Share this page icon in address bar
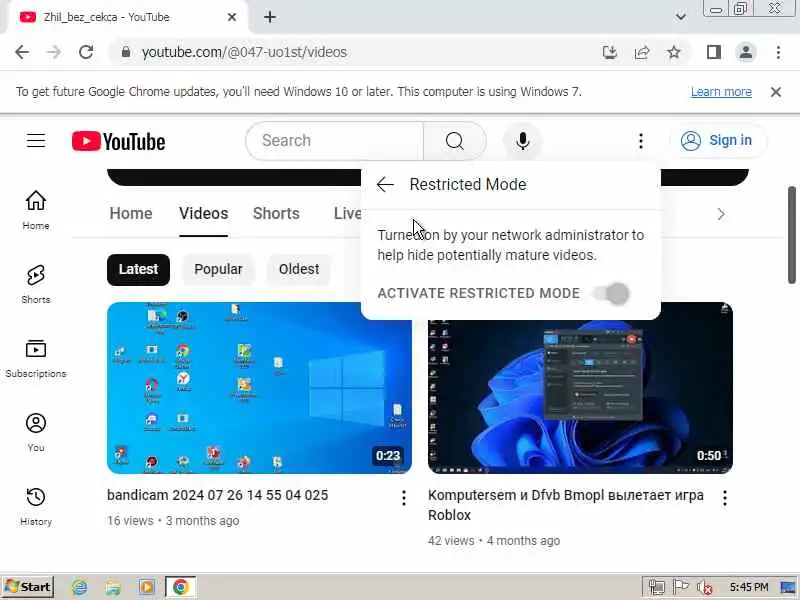 click(x=642, y=52)
